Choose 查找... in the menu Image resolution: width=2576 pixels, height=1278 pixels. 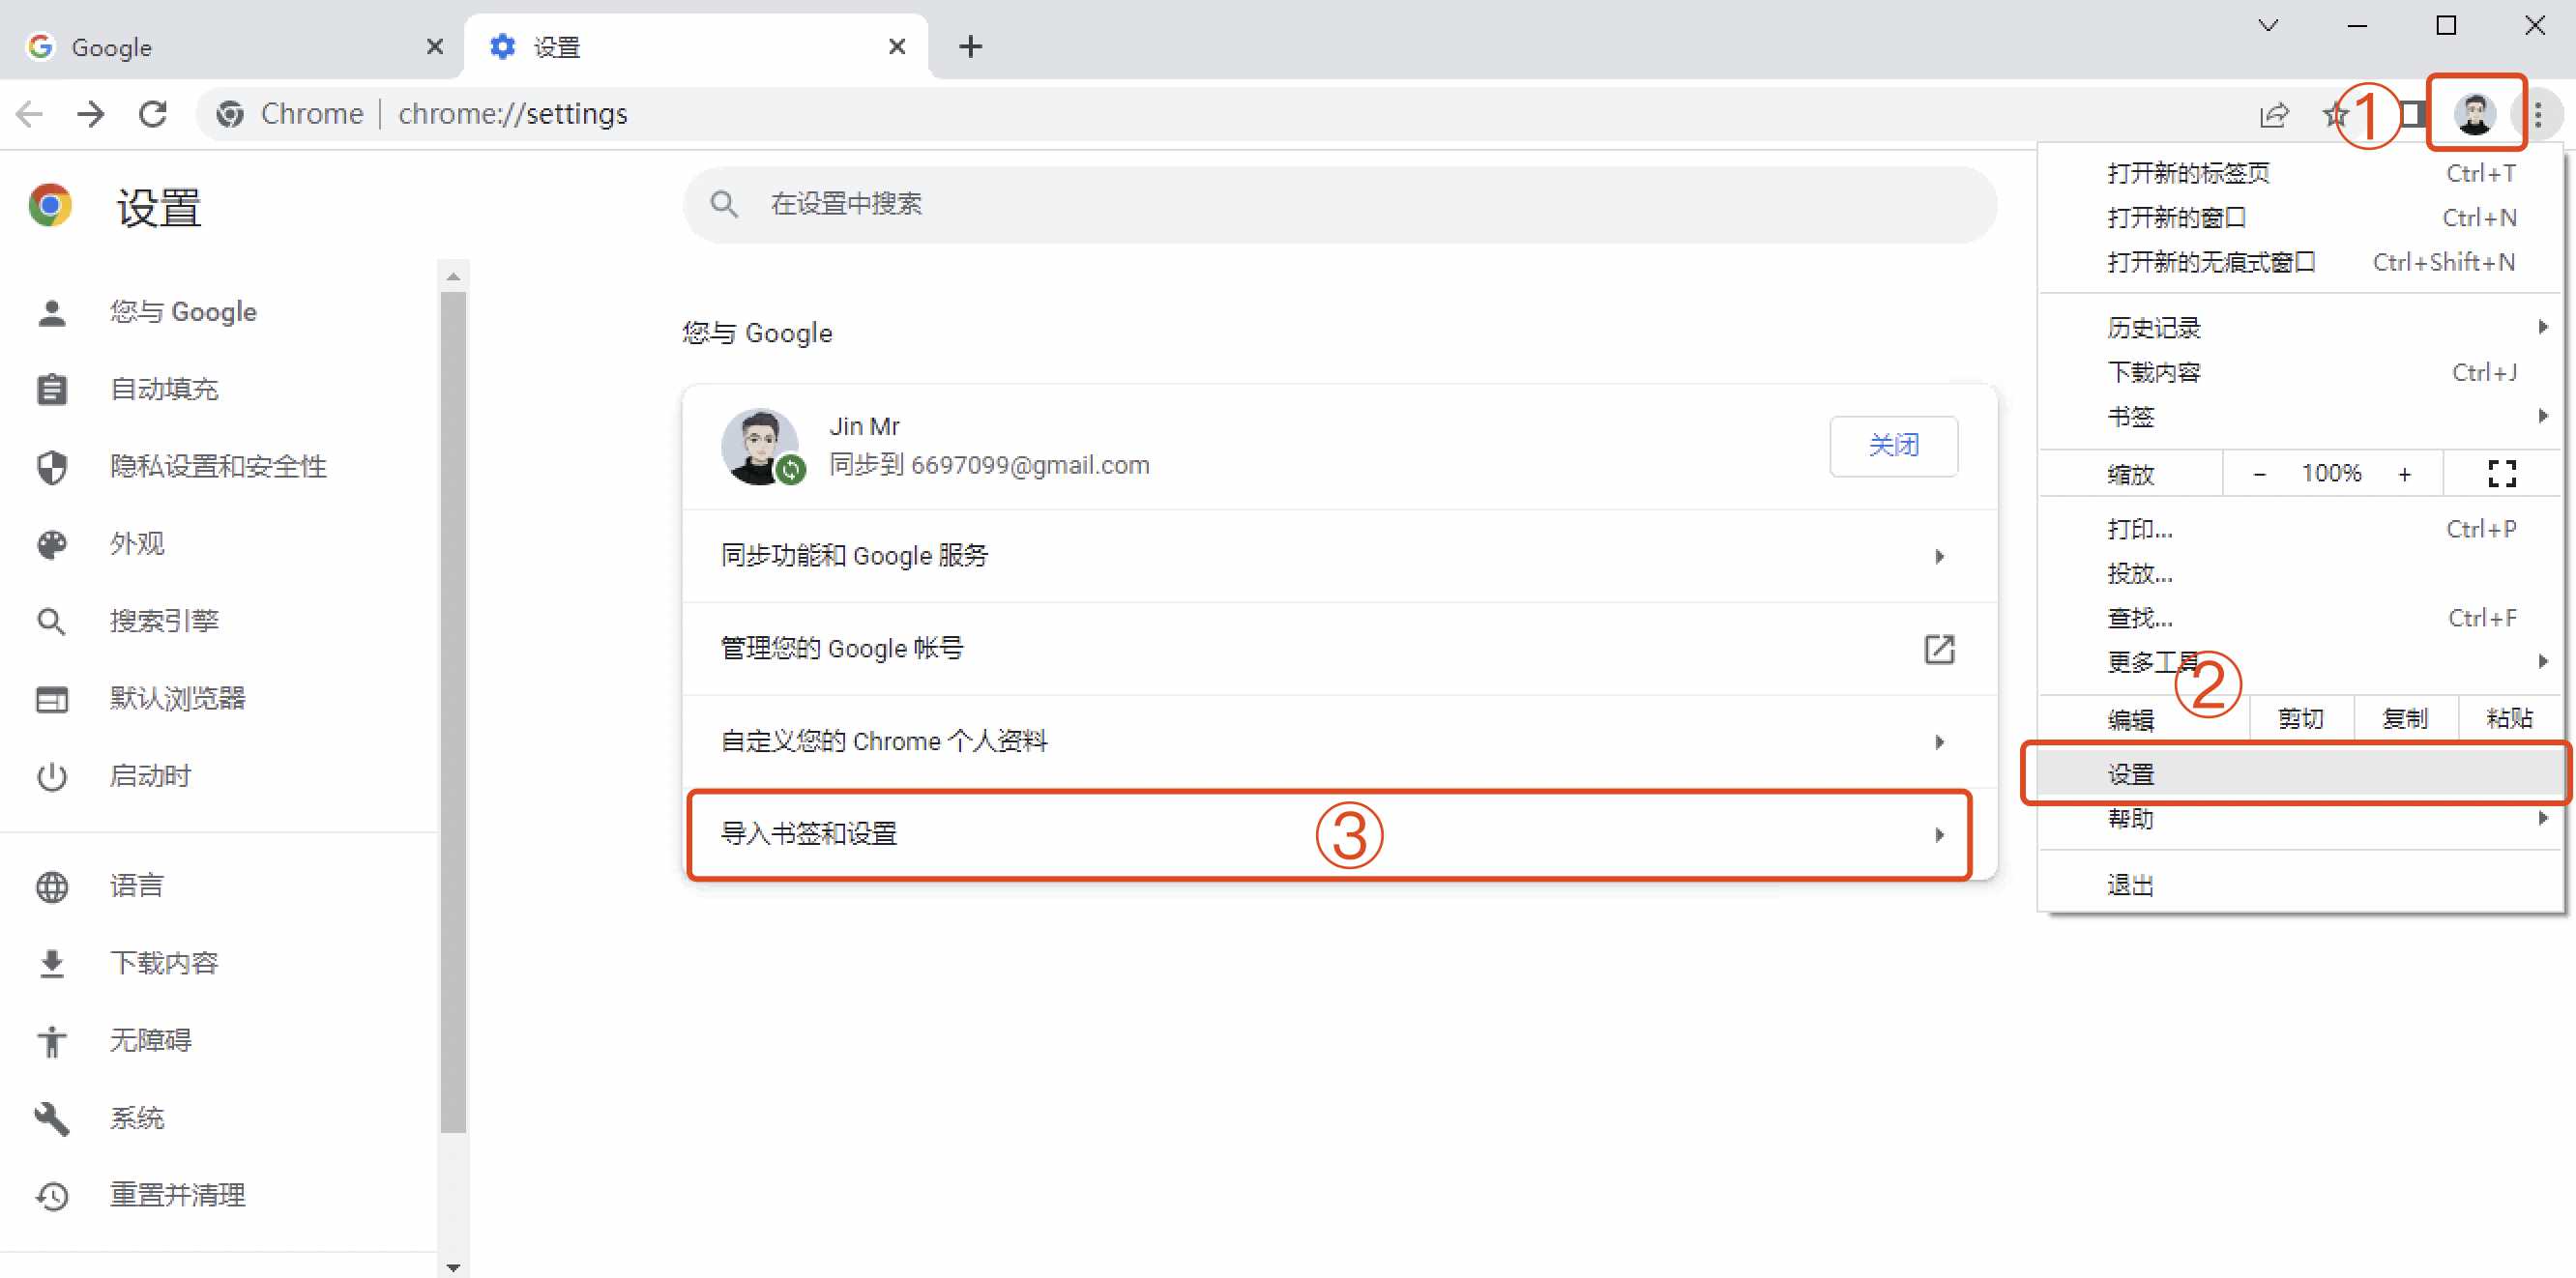(x=2300, y=618)
